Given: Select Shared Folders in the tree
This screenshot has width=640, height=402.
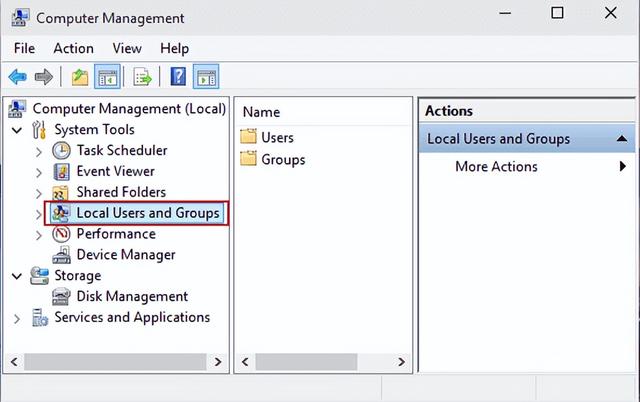Looking at the screenshot, I should click(x=121, y=192).
